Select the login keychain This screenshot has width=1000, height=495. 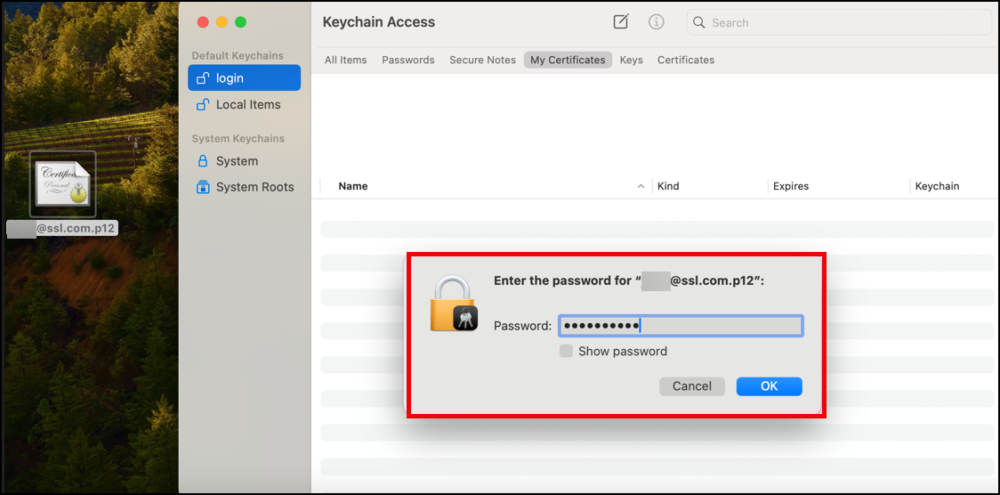243,78
